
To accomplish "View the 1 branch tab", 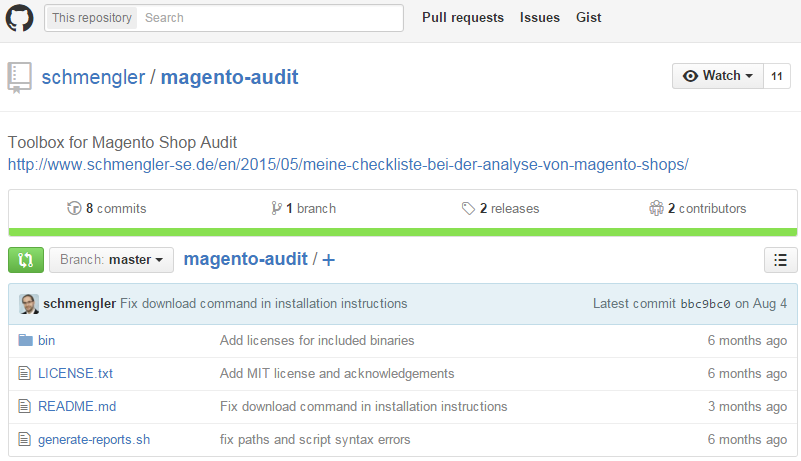I will click(303, 209).
